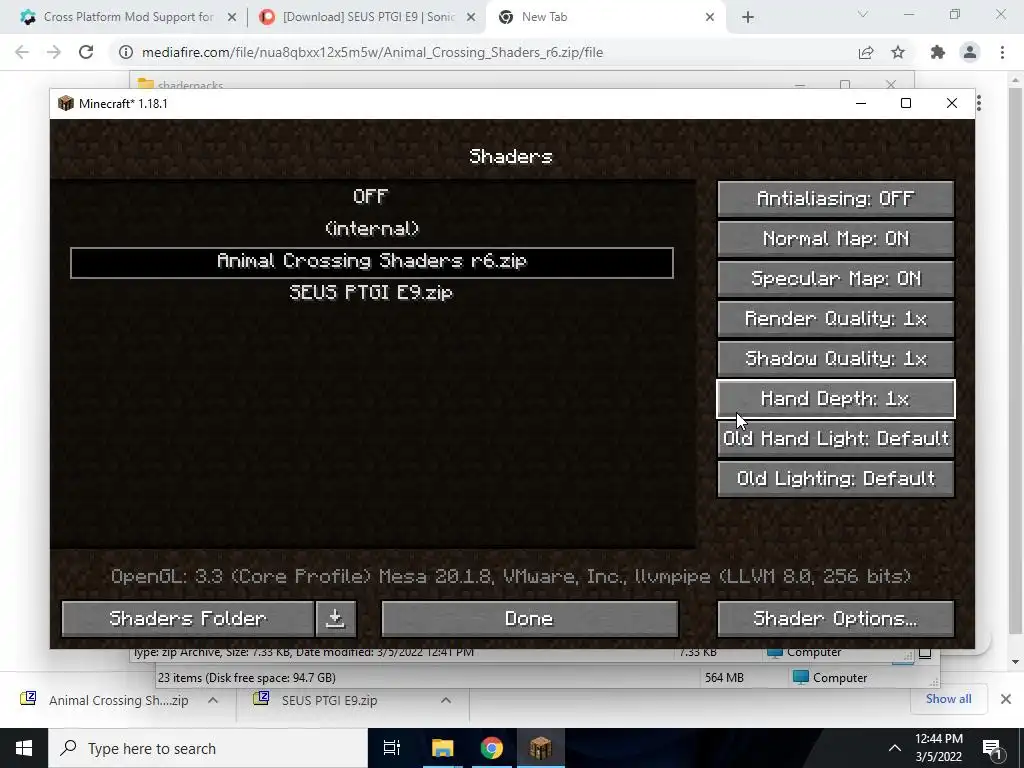The image size is (1024, 768).
Task: Cycle Old Hand Light: Default
Action: [x=835, y=438]
